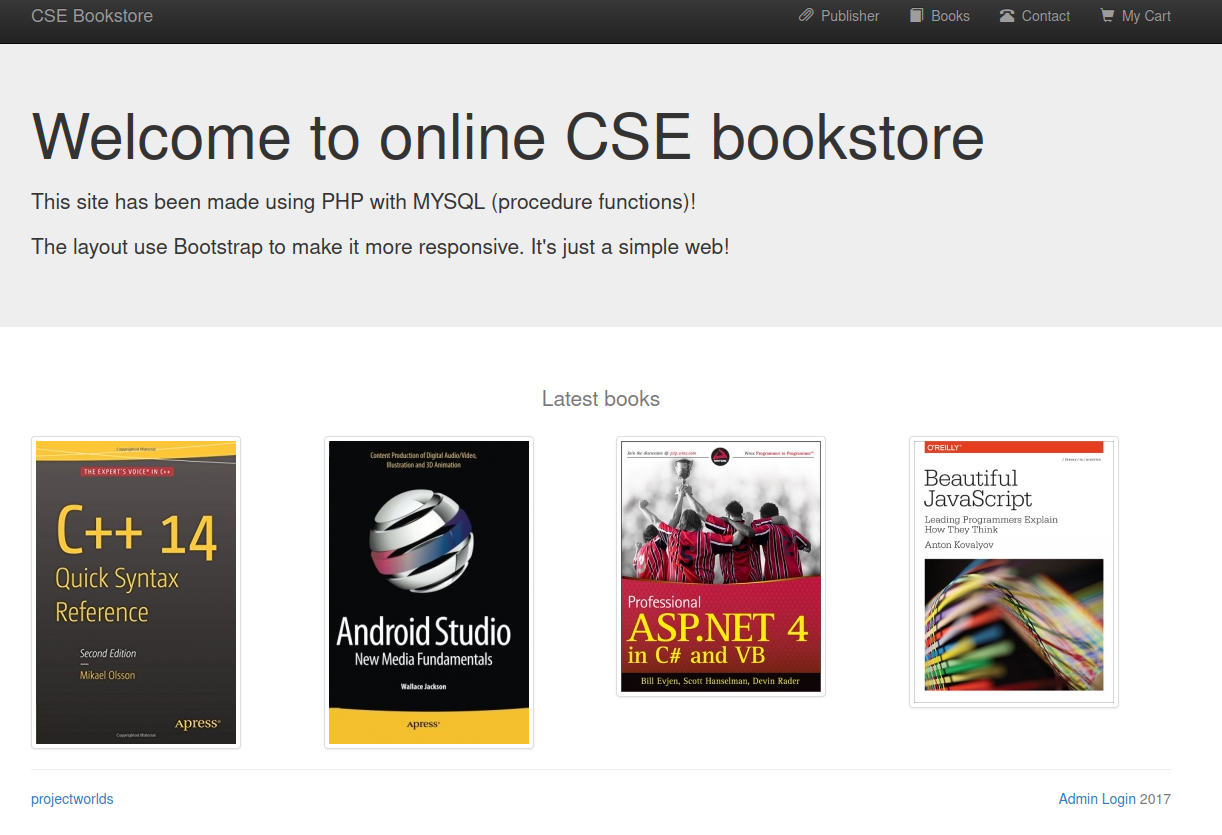View My Cart from navbar
The width and height of the screenshot is (1222, 835).
(1145, 16)
